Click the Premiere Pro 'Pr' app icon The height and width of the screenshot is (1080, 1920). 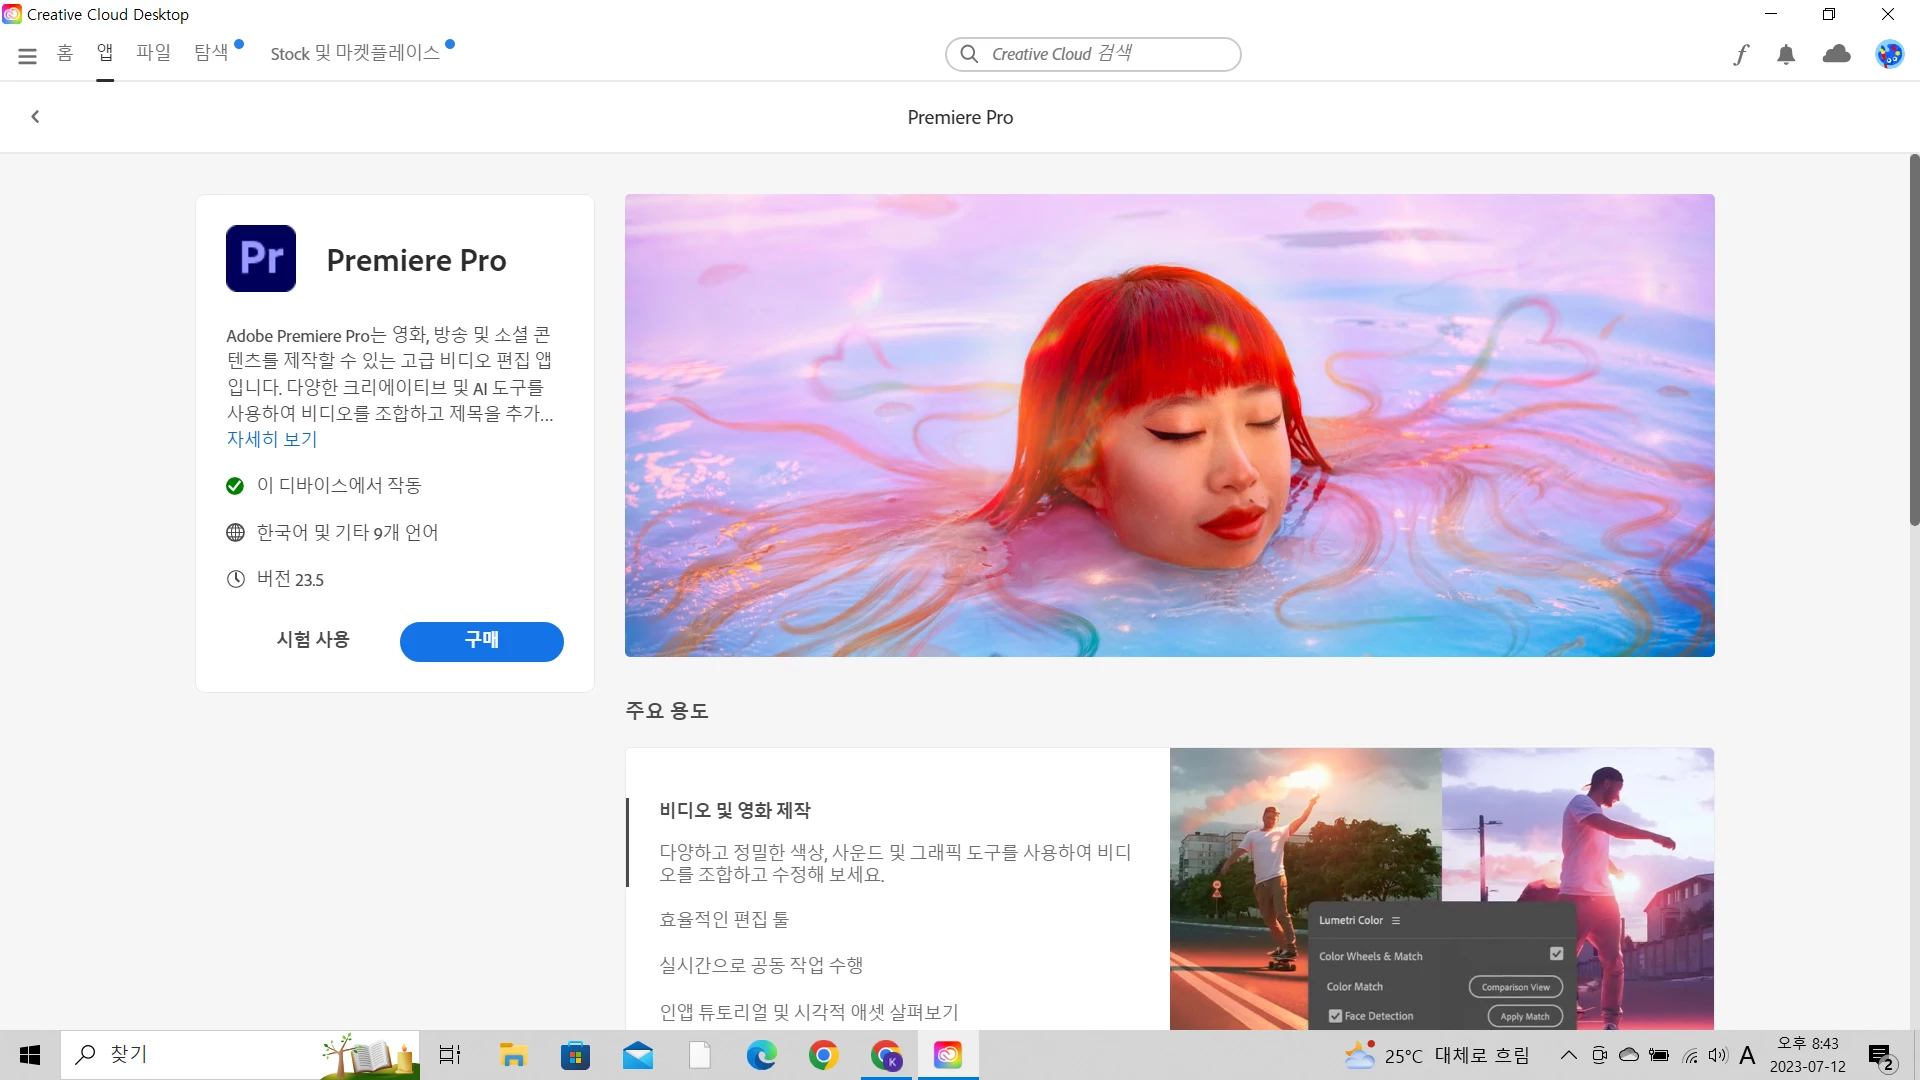261,259
